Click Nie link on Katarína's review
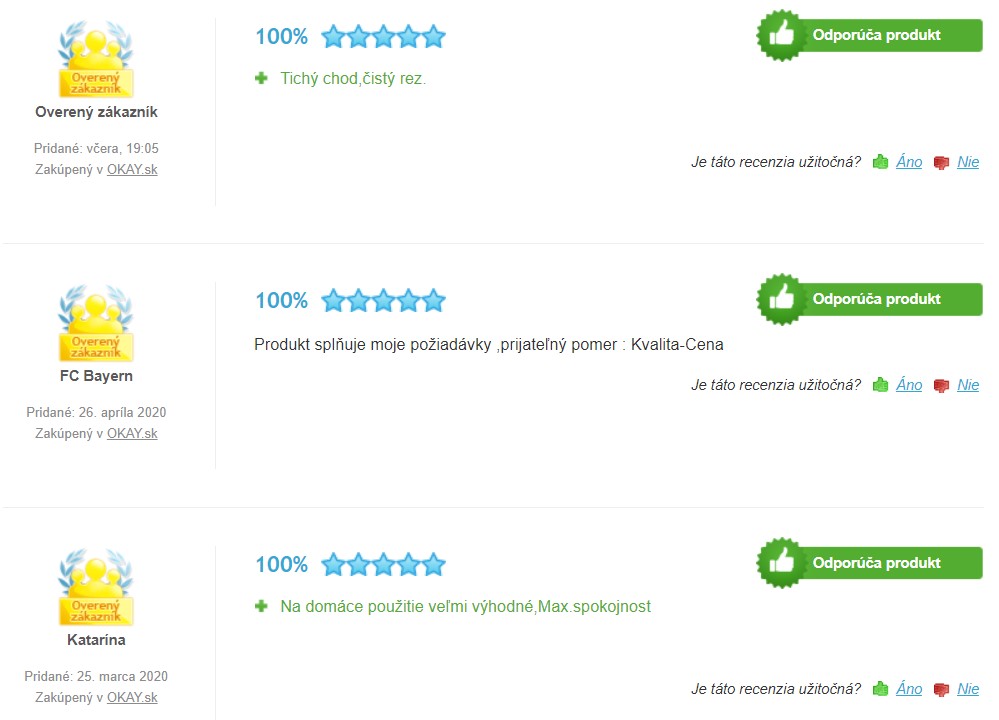 click(968, 689)
